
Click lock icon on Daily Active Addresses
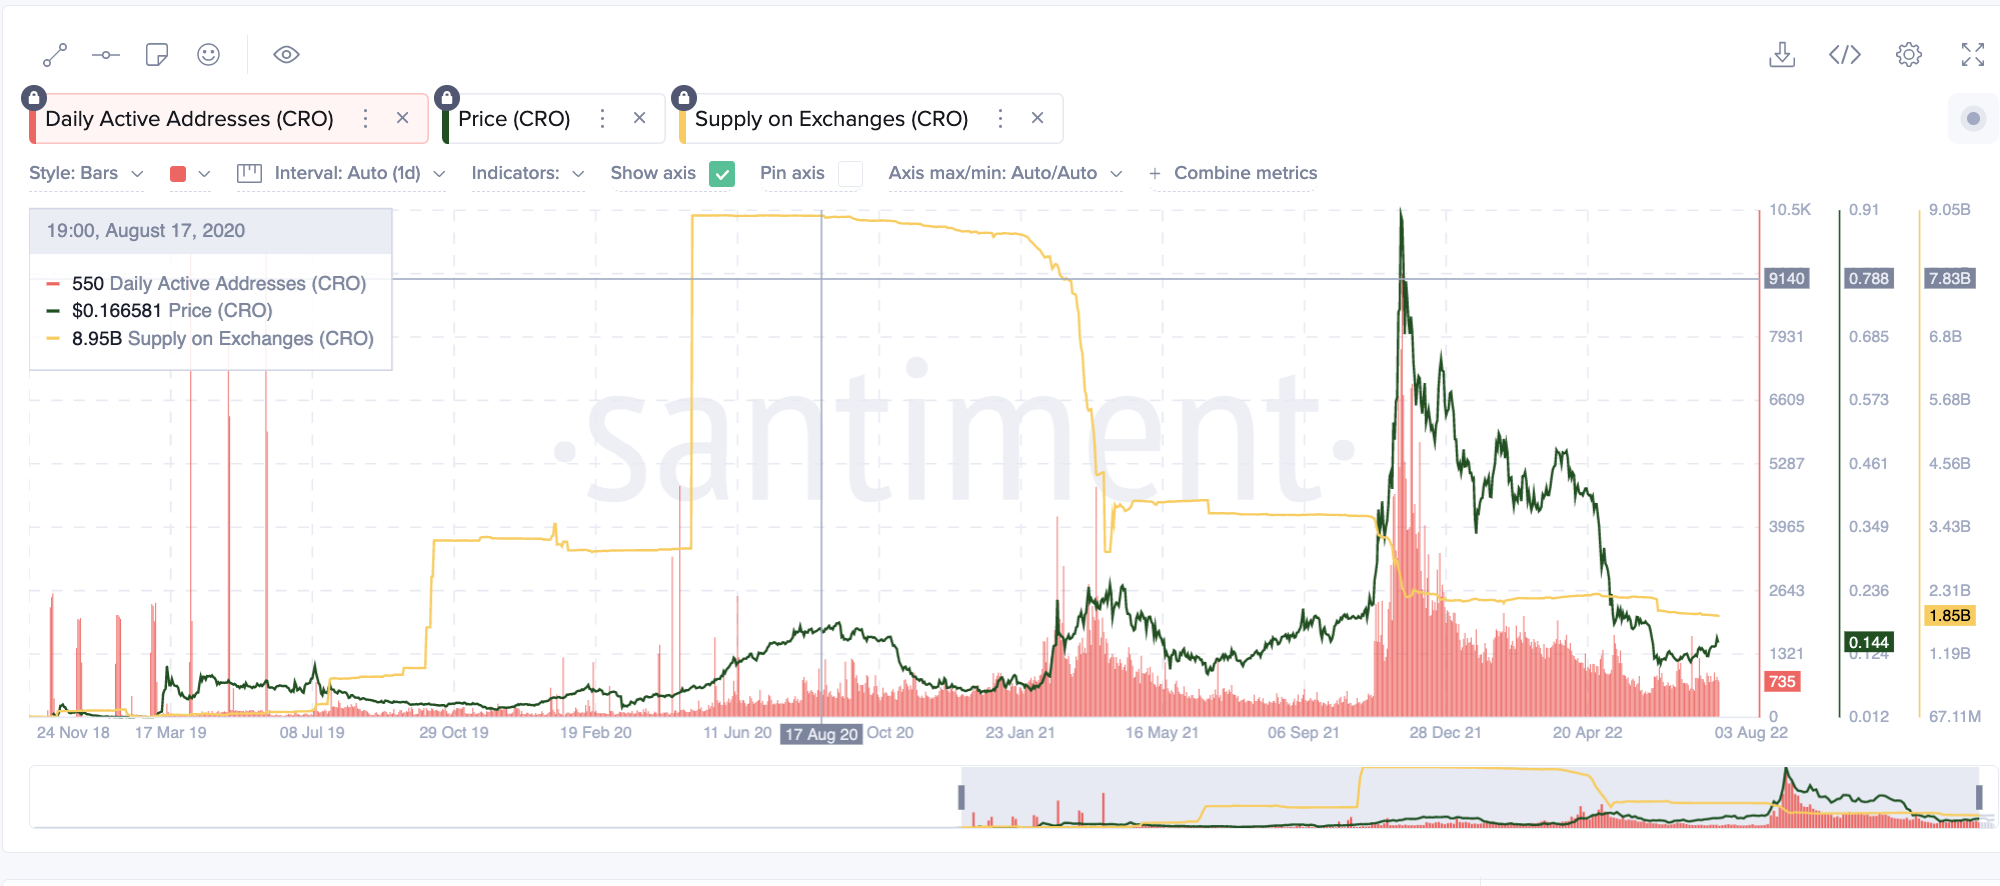click(34, 98)
